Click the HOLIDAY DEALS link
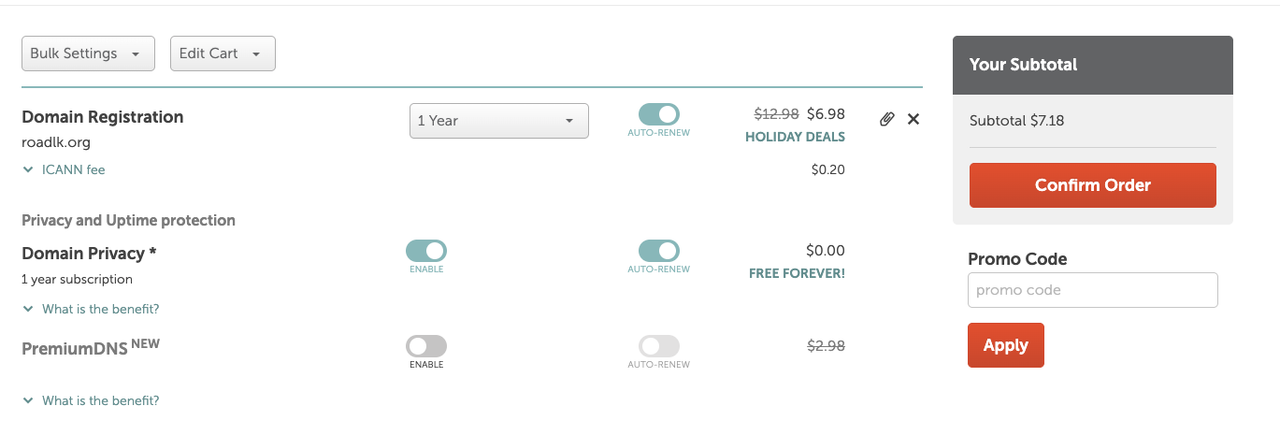 (x=795, y=137)
